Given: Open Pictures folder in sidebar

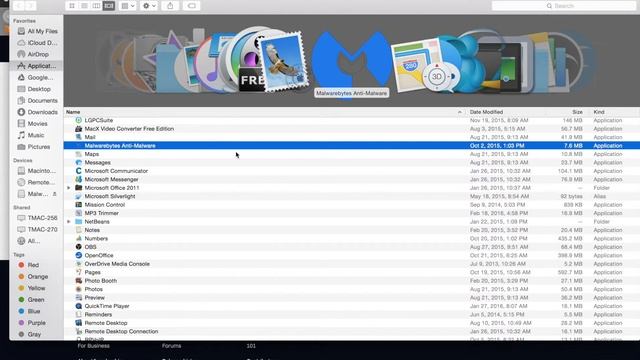Looking at the screenshot, I should coord(34,147).
